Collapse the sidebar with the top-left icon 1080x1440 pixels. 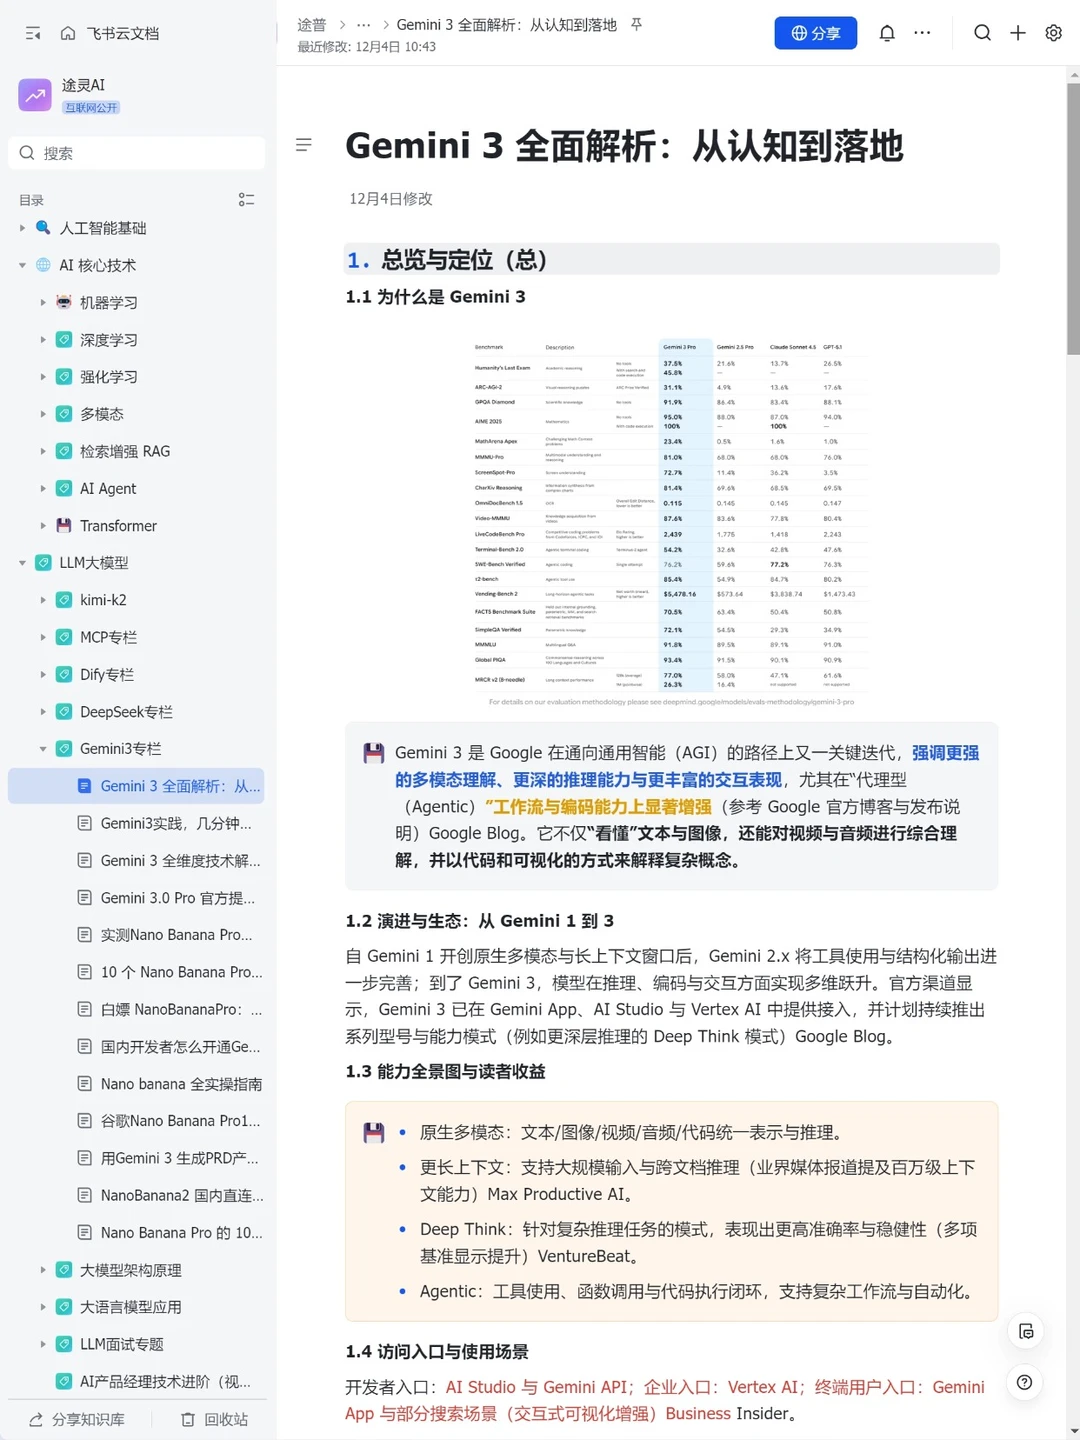(33, 33)
